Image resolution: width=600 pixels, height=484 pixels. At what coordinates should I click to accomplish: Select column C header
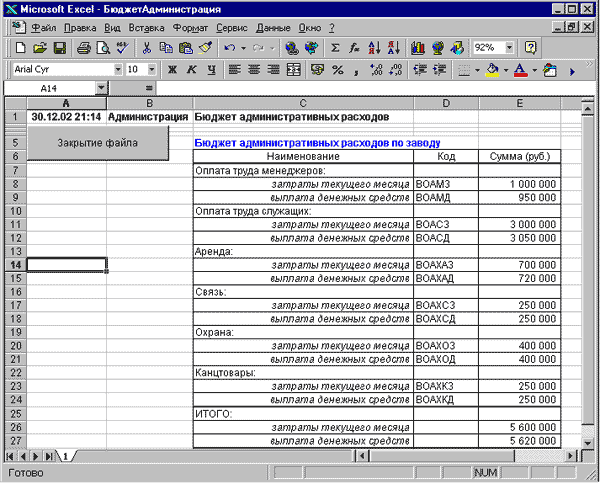tap(303, 103)
